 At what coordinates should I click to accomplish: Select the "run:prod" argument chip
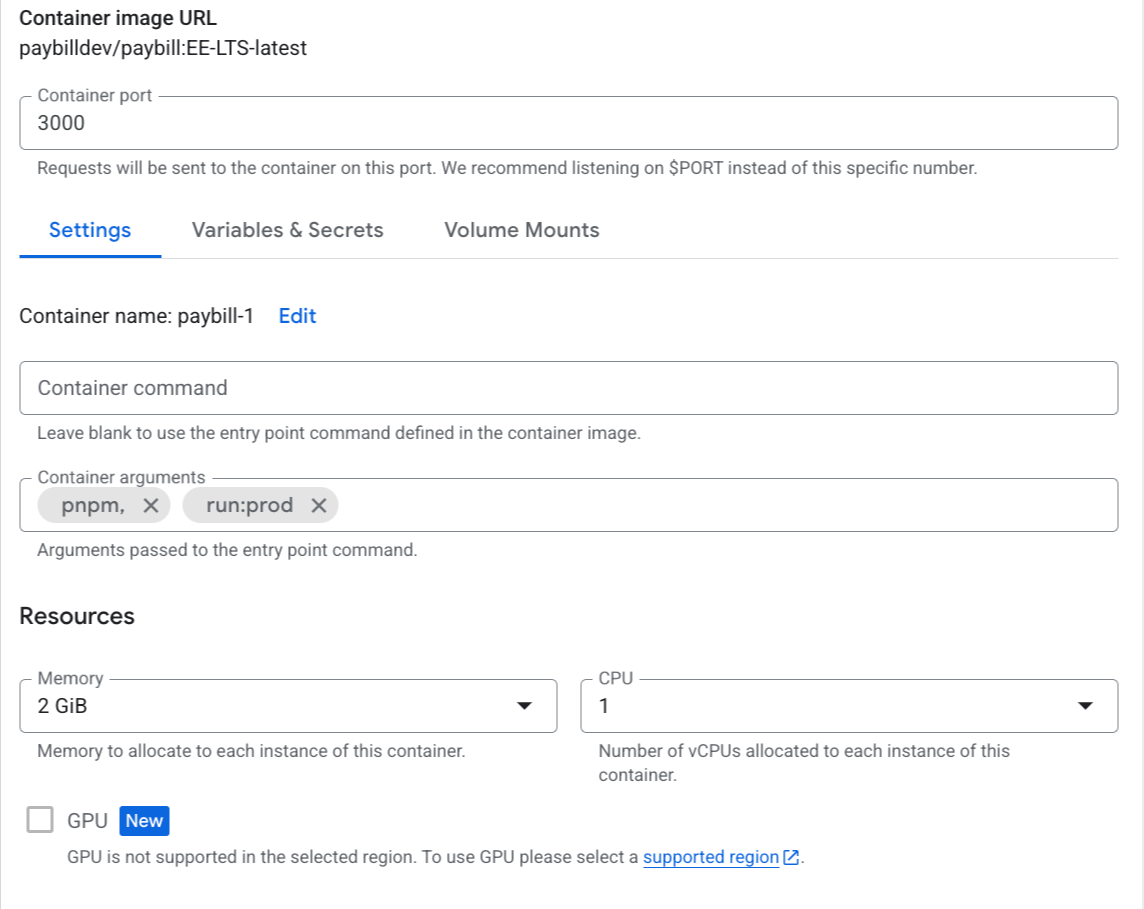(248, 505)
